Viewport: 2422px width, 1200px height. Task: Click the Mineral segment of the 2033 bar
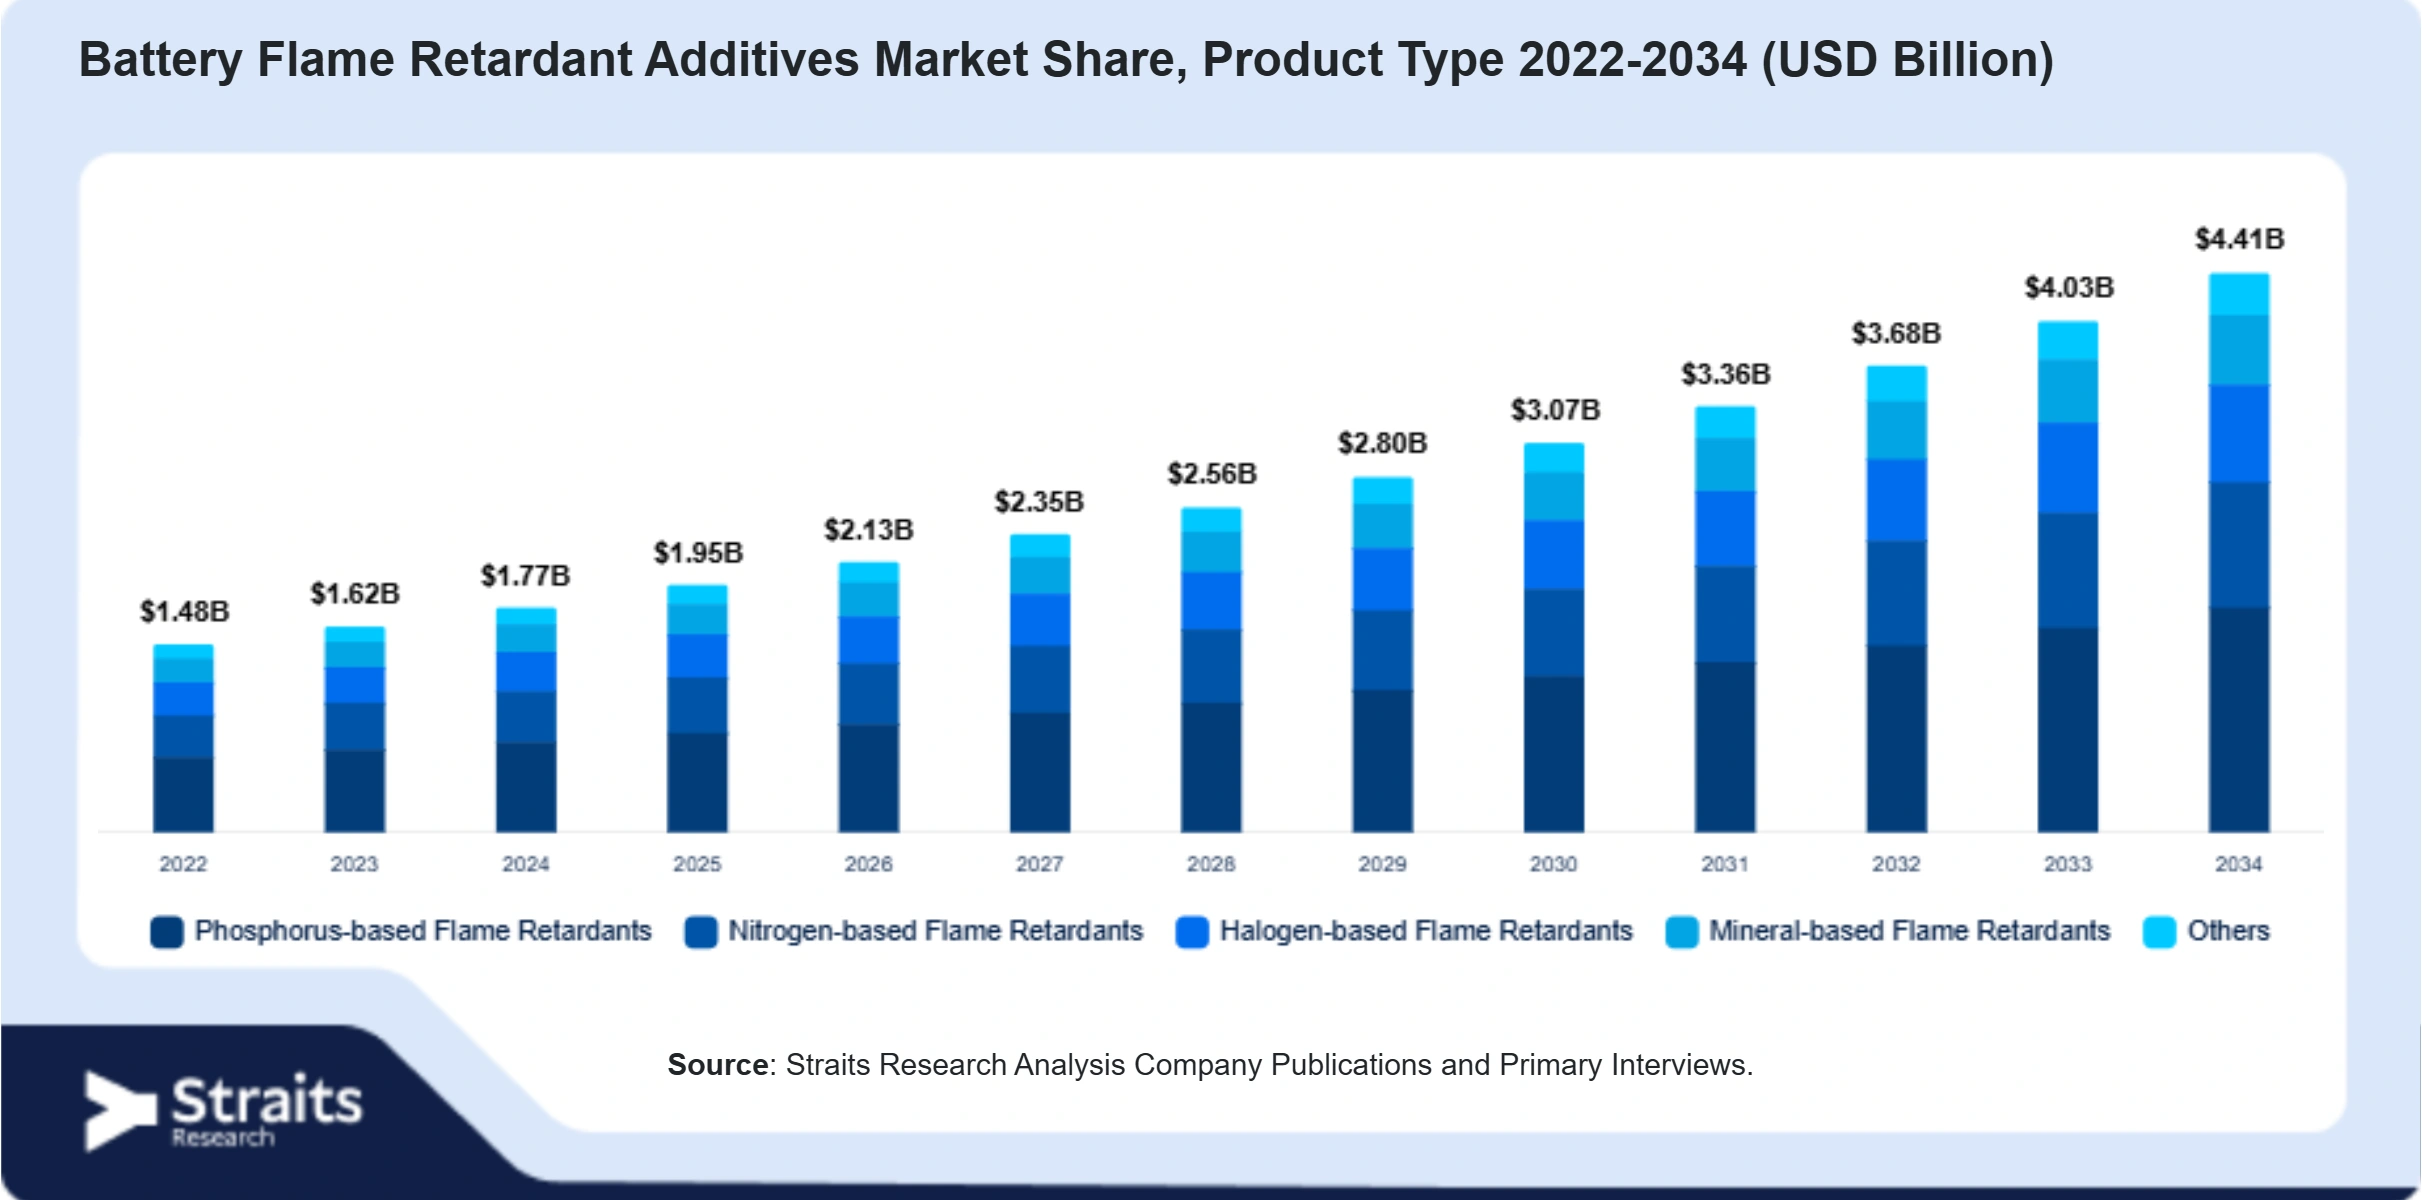click(2068, 391)
